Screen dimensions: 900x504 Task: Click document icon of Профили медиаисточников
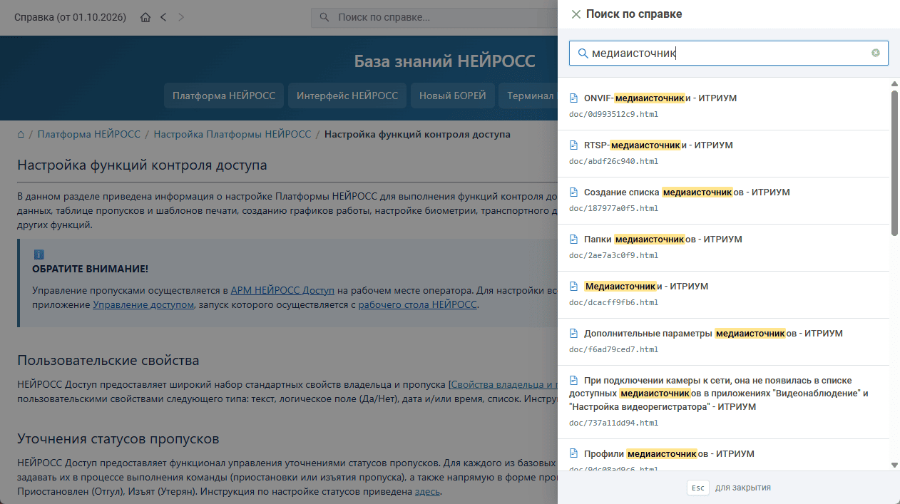573,453
